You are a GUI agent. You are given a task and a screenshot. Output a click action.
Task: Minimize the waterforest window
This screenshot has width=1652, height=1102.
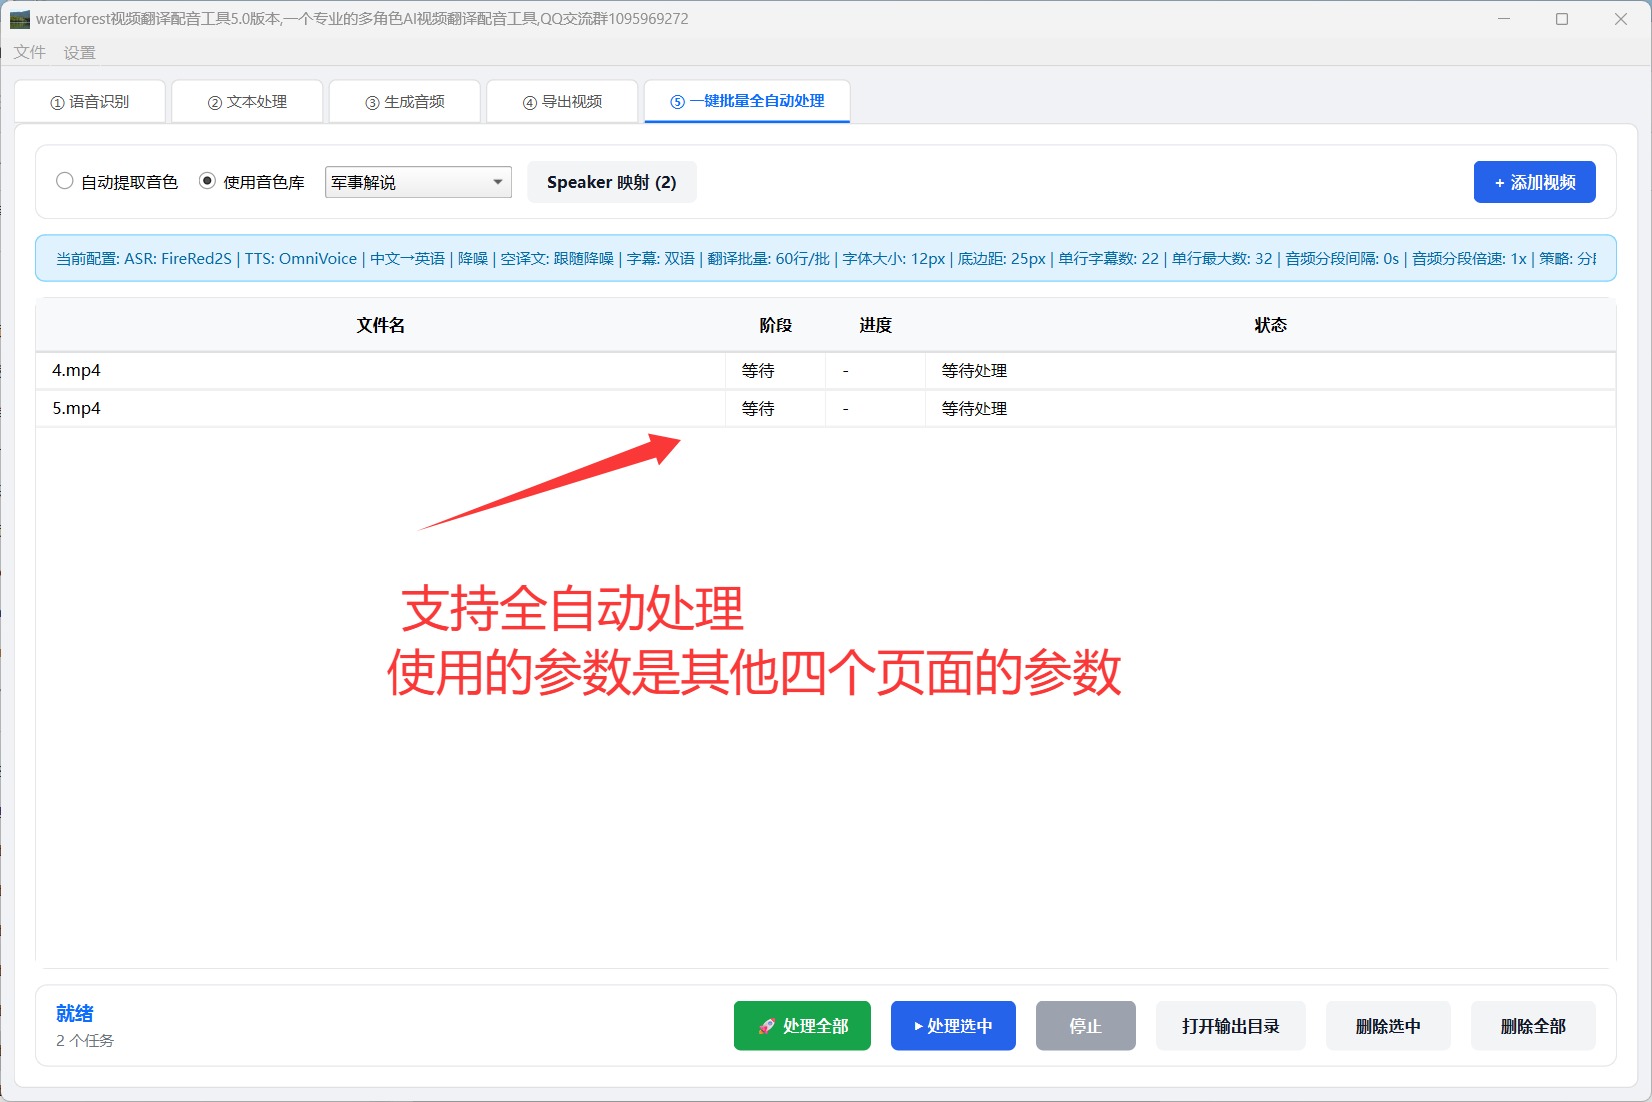[x=1503, y=19]
